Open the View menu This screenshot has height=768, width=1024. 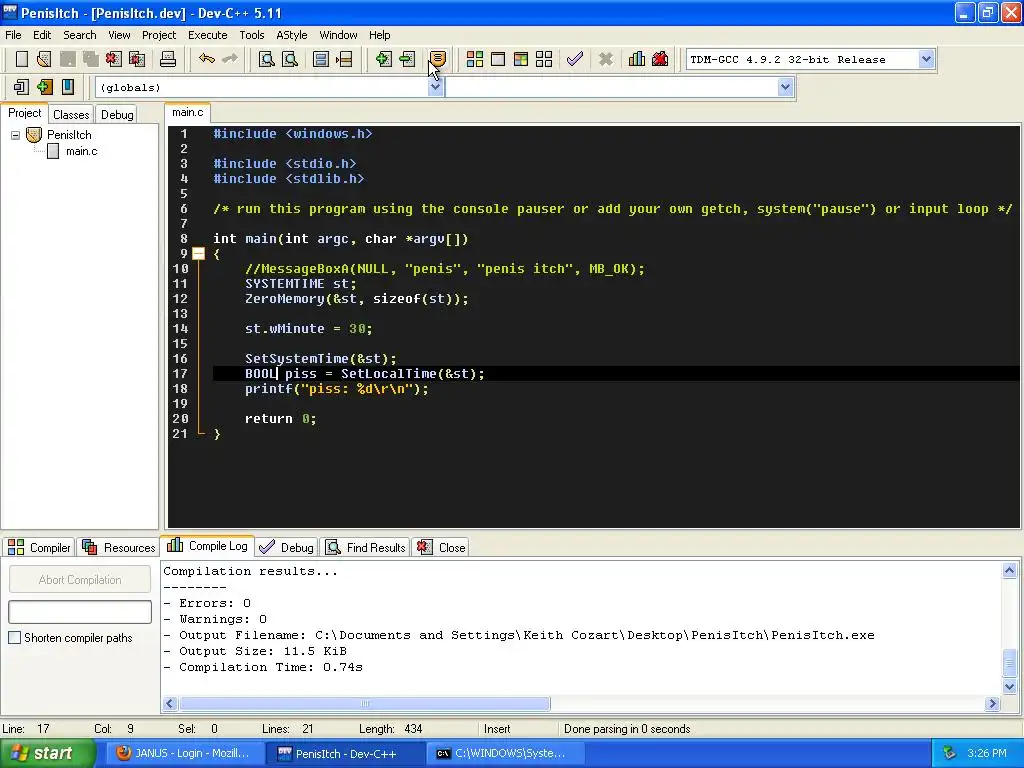click(x=119, y=35)
